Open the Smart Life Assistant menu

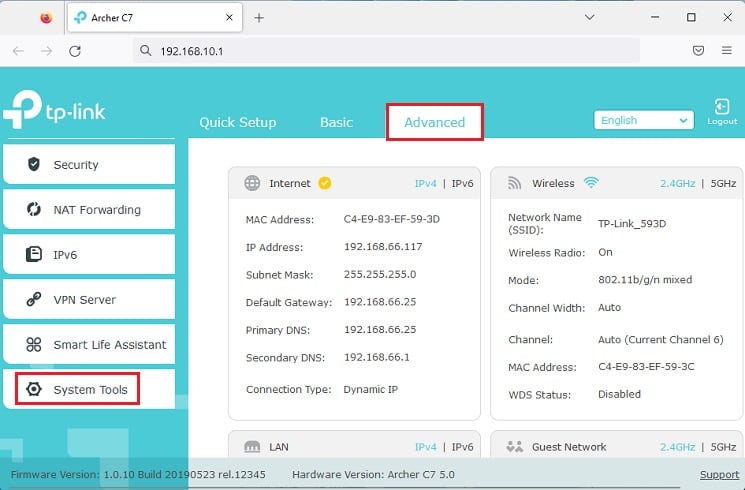89,345
